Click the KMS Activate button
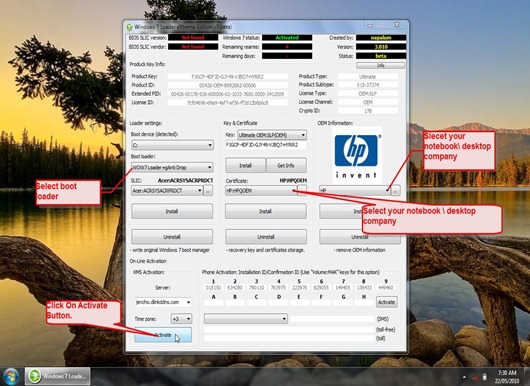The height and width of the screenshot is (386, 530). [x=163, y=335]
